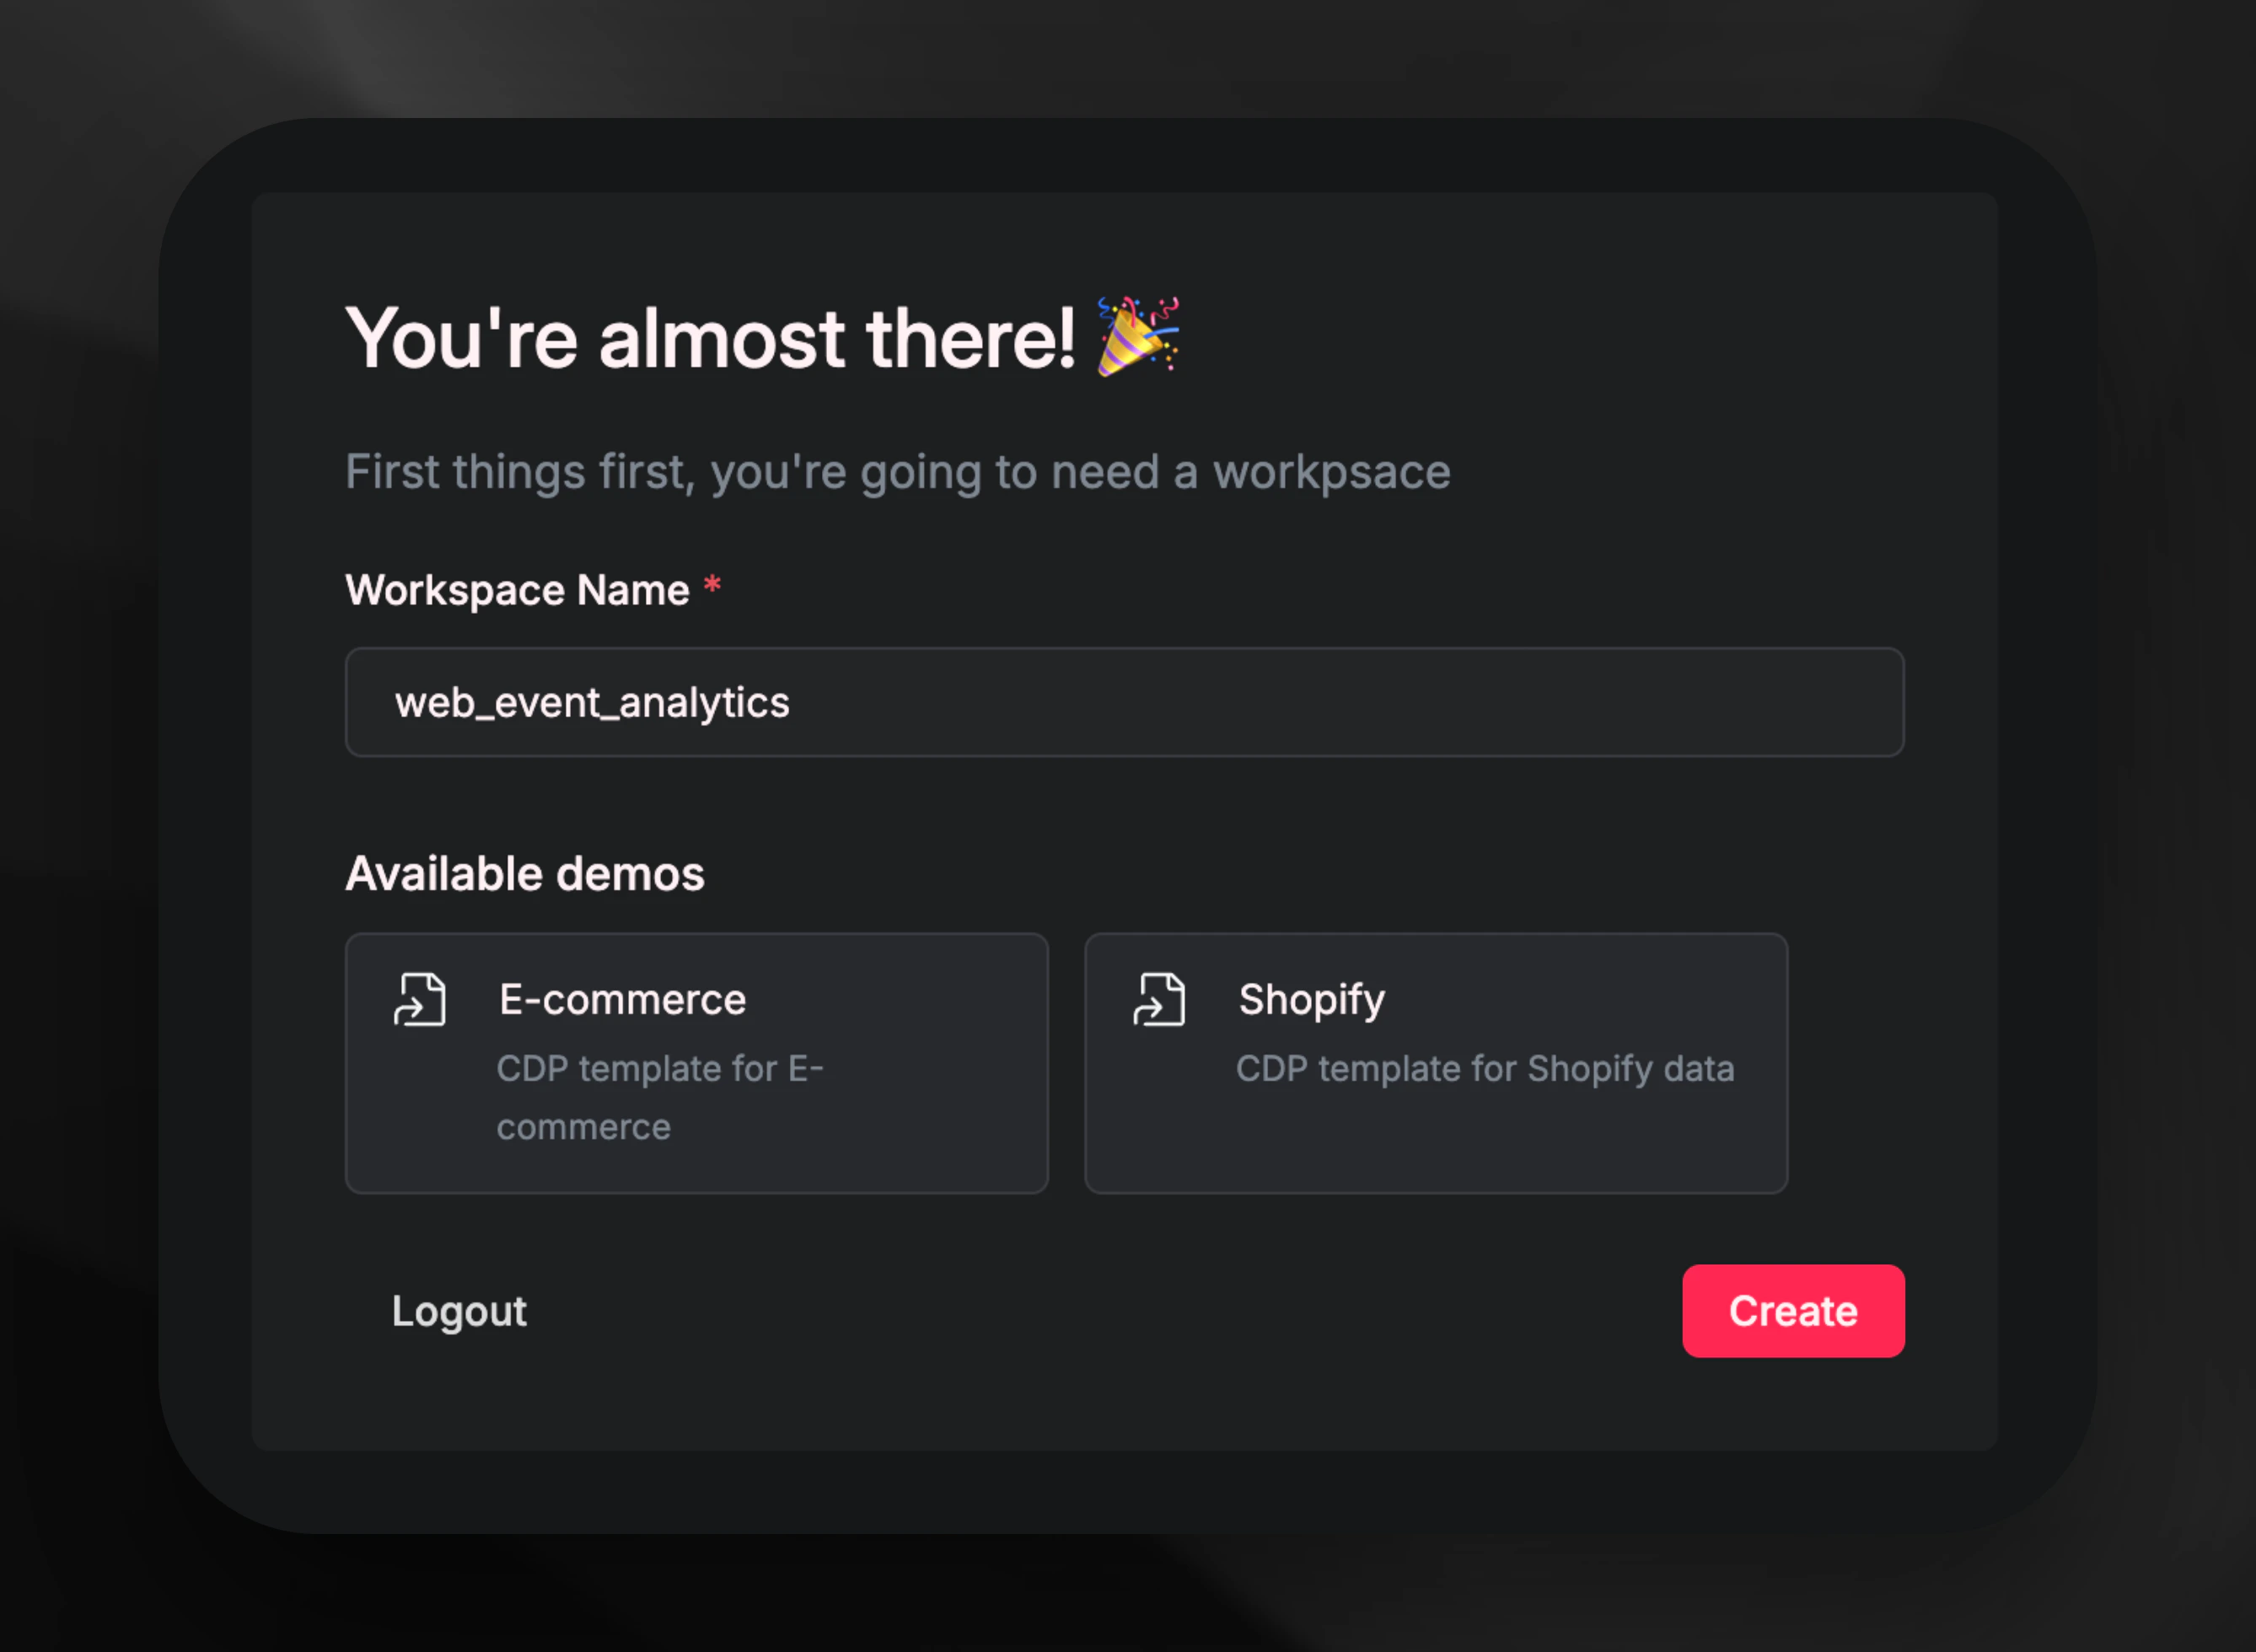
Task: Click the Shopify demo file import icon
Action: point(1159,999)
